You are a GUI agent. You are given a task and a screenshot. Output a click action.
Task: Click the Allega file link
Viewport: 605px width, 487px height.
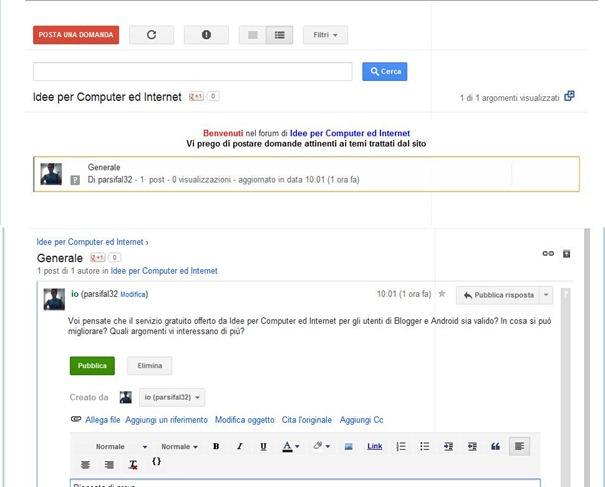103,420
